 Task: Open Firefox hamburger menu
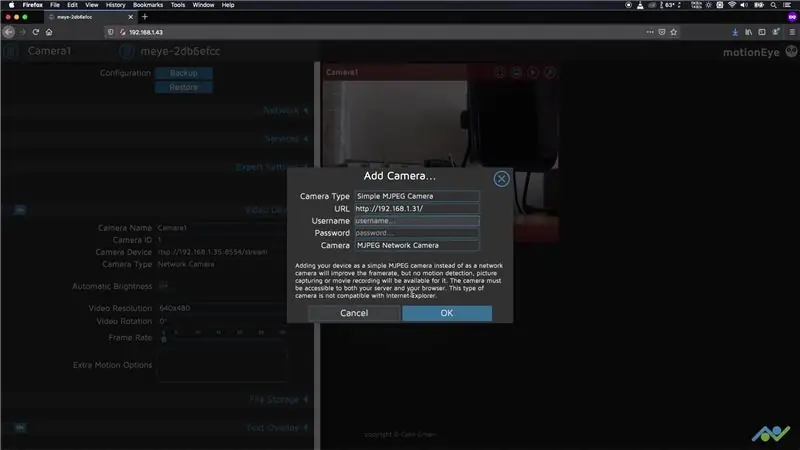(792, 32)
